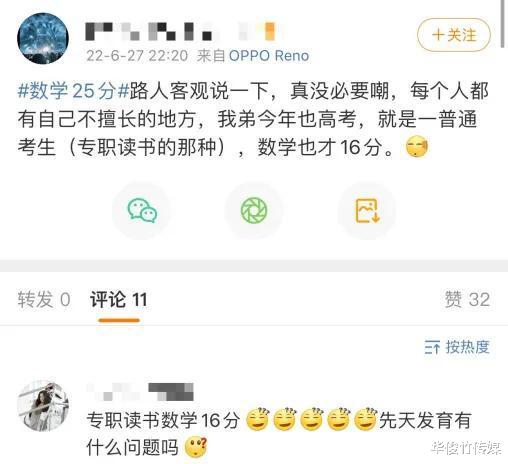
Task: Open sort order 按热度 selector
Action: (x=457, y=347)
